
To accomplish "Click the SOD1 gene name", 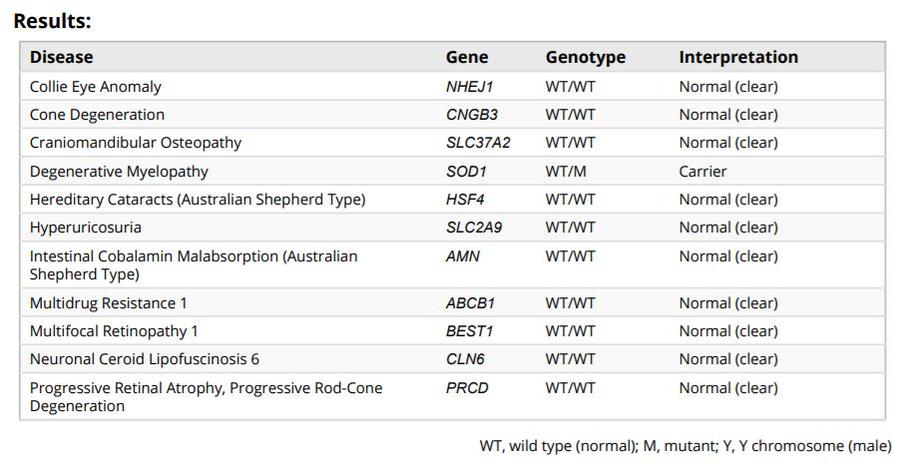I will pos(466,171).
